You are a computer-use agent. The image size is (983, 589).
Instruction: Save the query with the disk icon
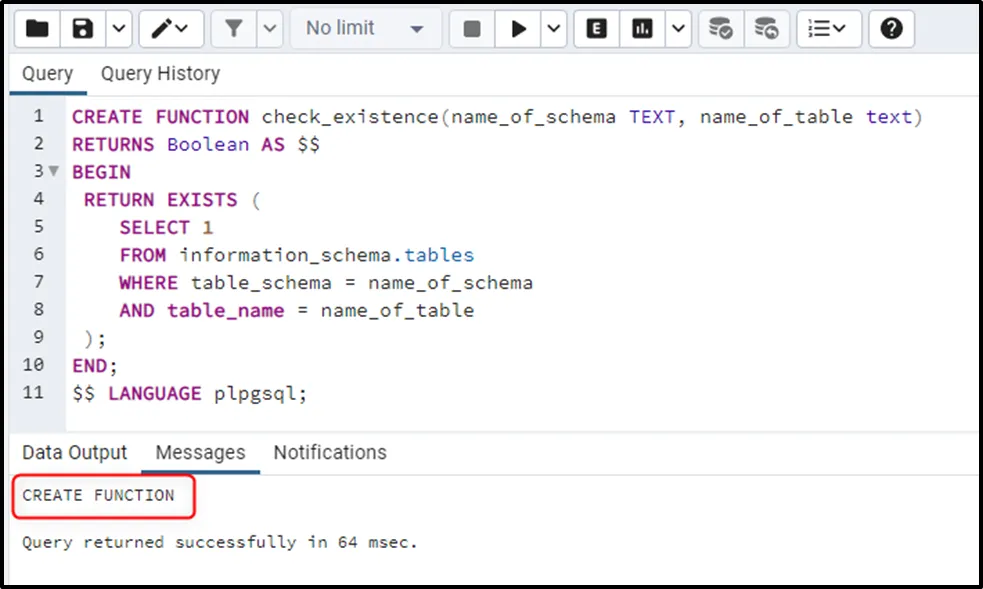pos(83,29)
